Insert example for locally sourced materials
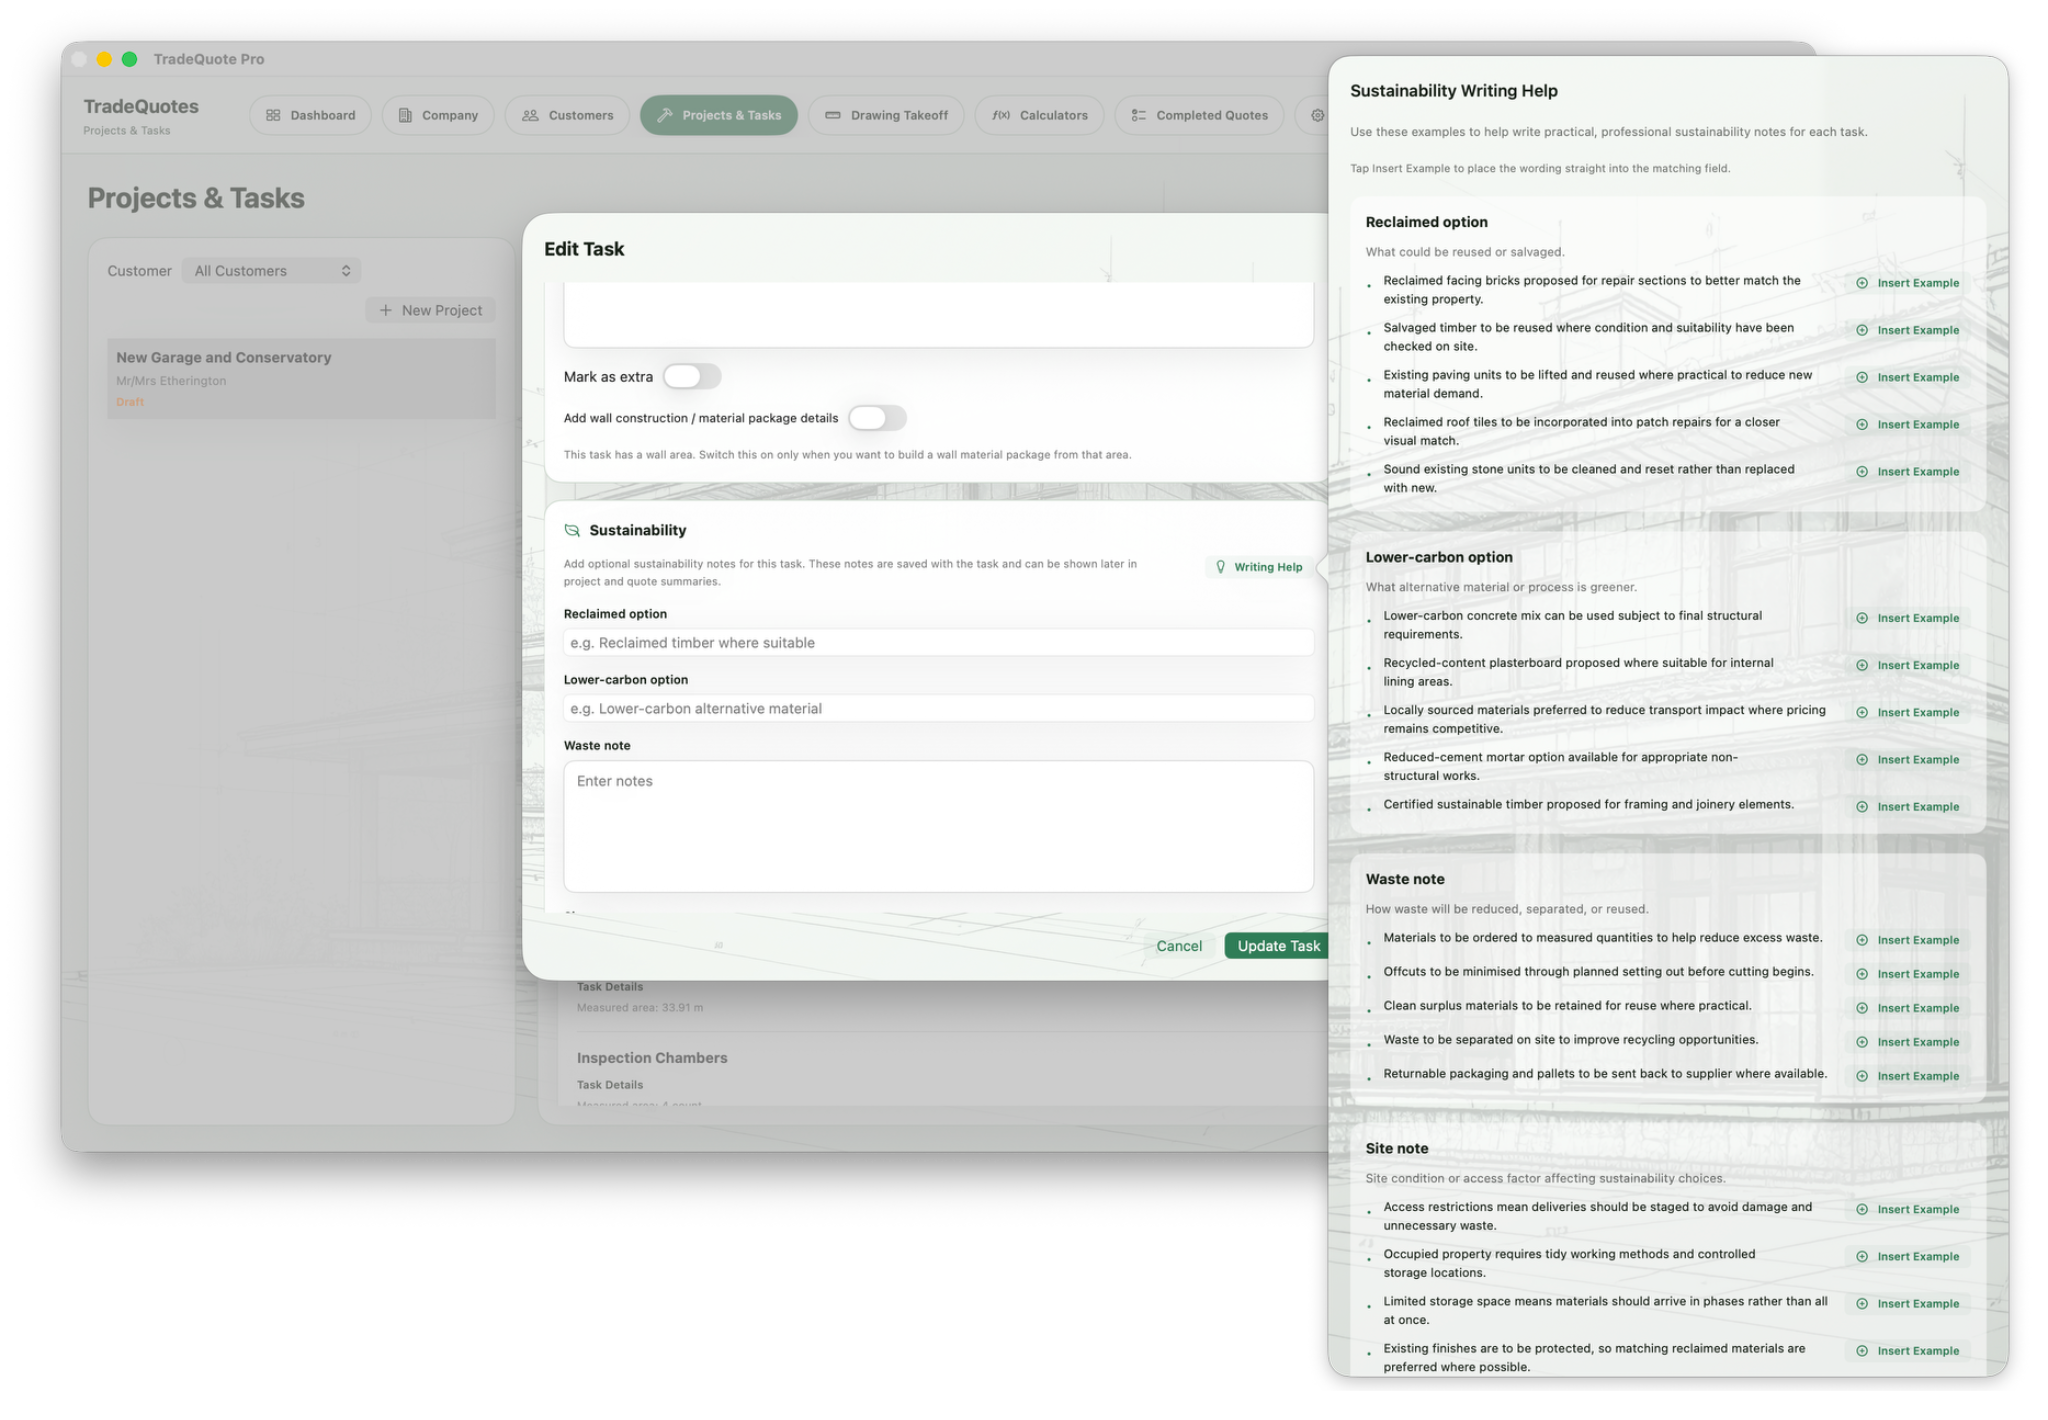The height and width of the screenshot is (1420, 2048). coord(1908,712)
